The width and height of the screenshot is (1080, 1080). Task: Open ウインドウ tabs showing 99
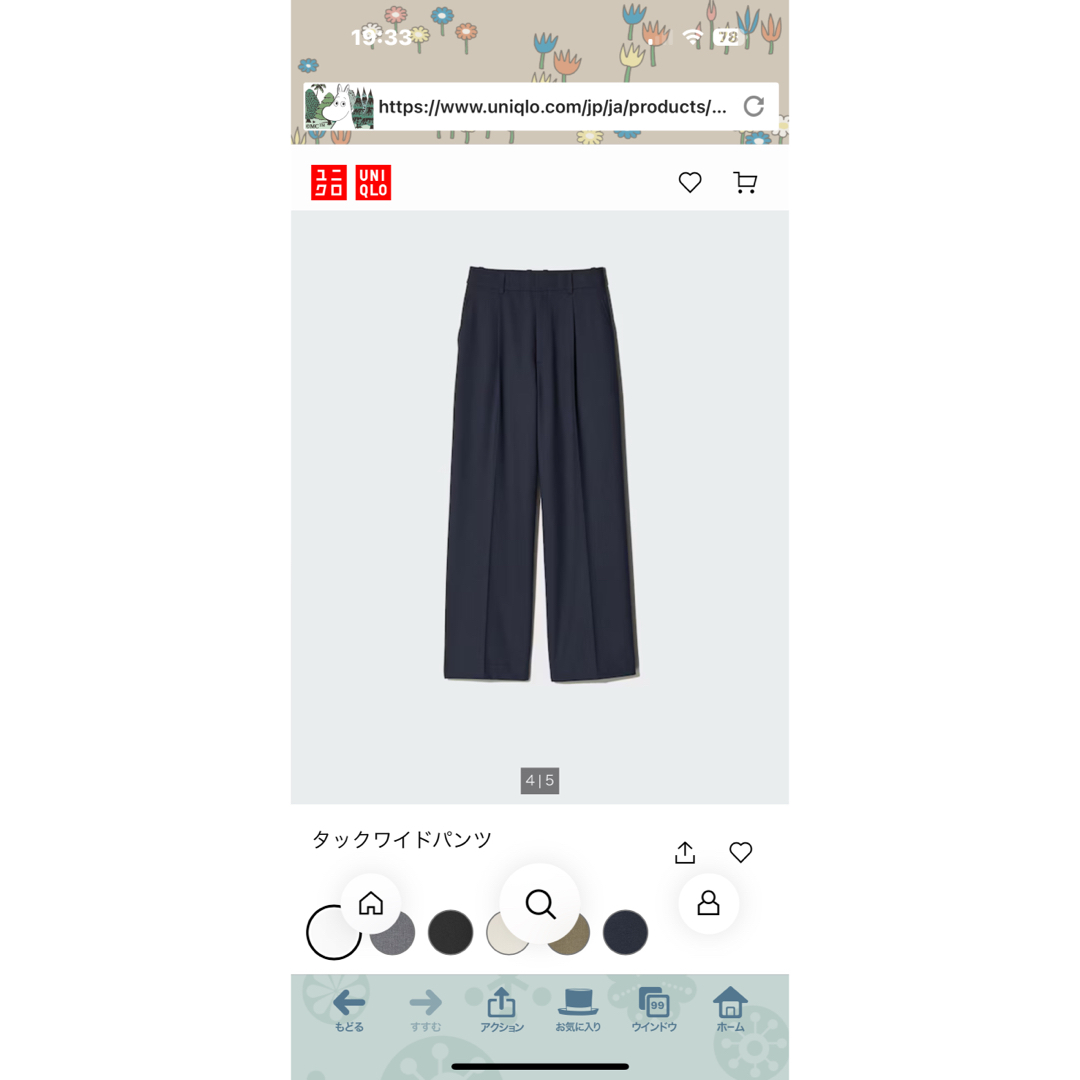(654, 1009)
